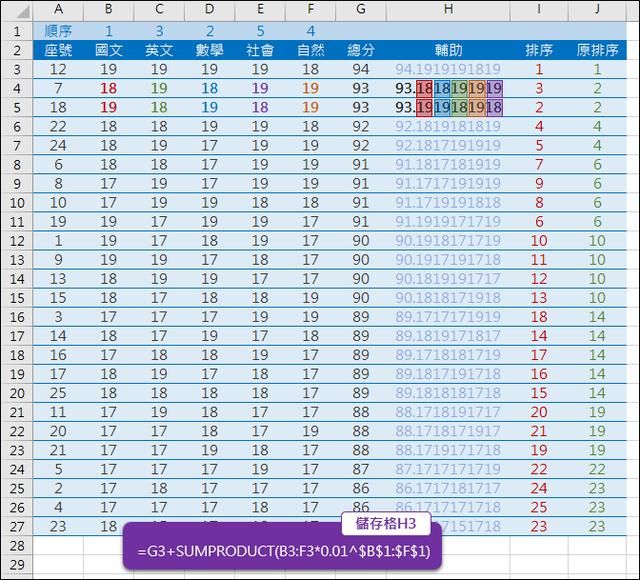Image resolution: width=640 pixels, height=580 pixels.
Task: Click rank 18 in the 排序 column
Action: (x=539, y=317)
